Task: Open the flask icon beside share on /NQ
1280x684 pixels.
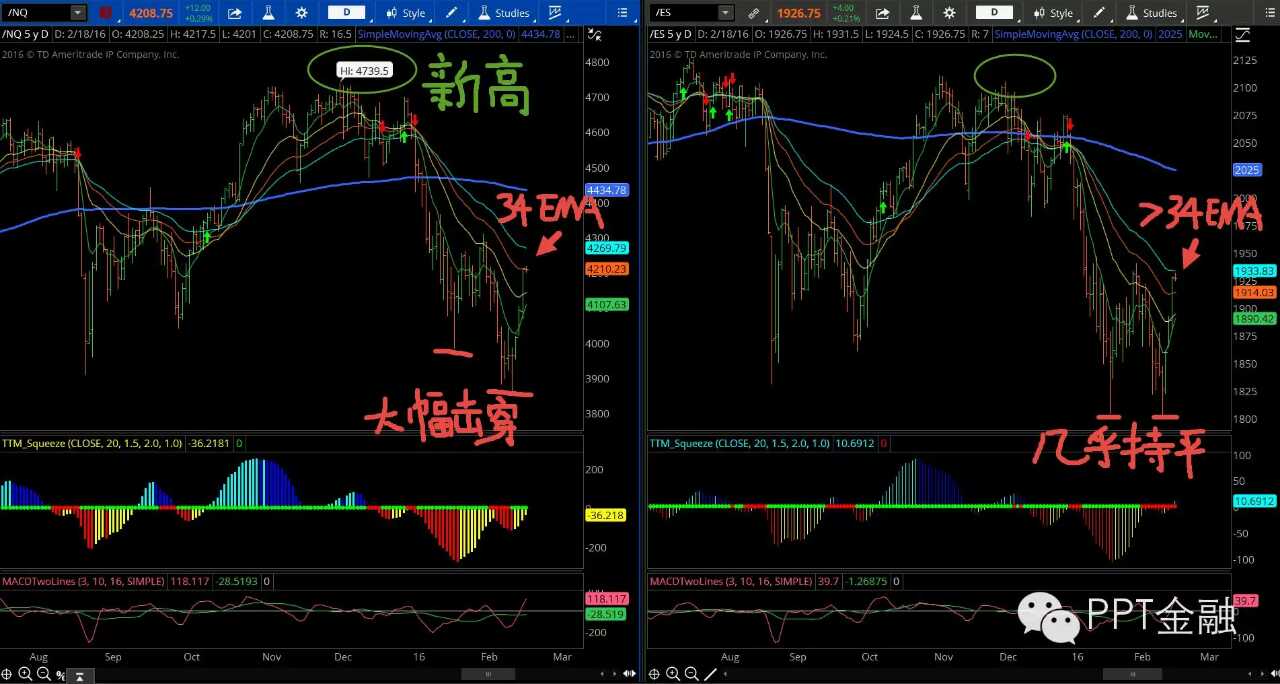Action: (x=268, y=13)
